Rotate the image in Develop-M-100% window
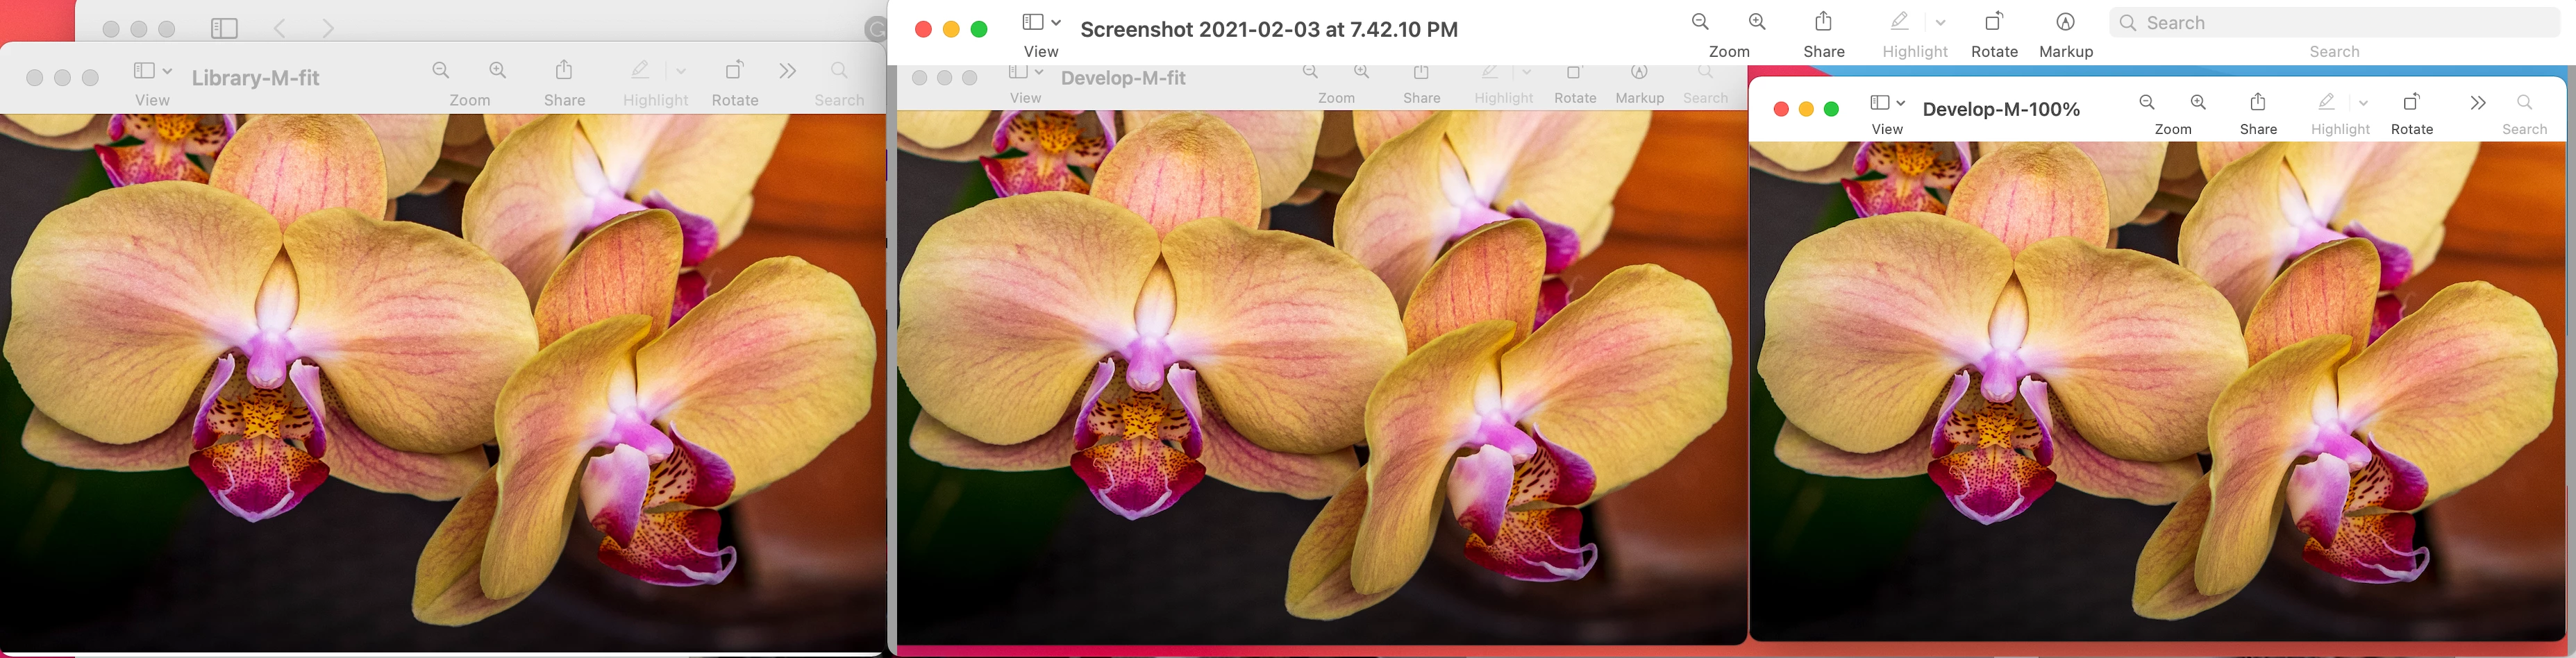This screenshot has height=658, width=2576. click(x=2411, y=101)
